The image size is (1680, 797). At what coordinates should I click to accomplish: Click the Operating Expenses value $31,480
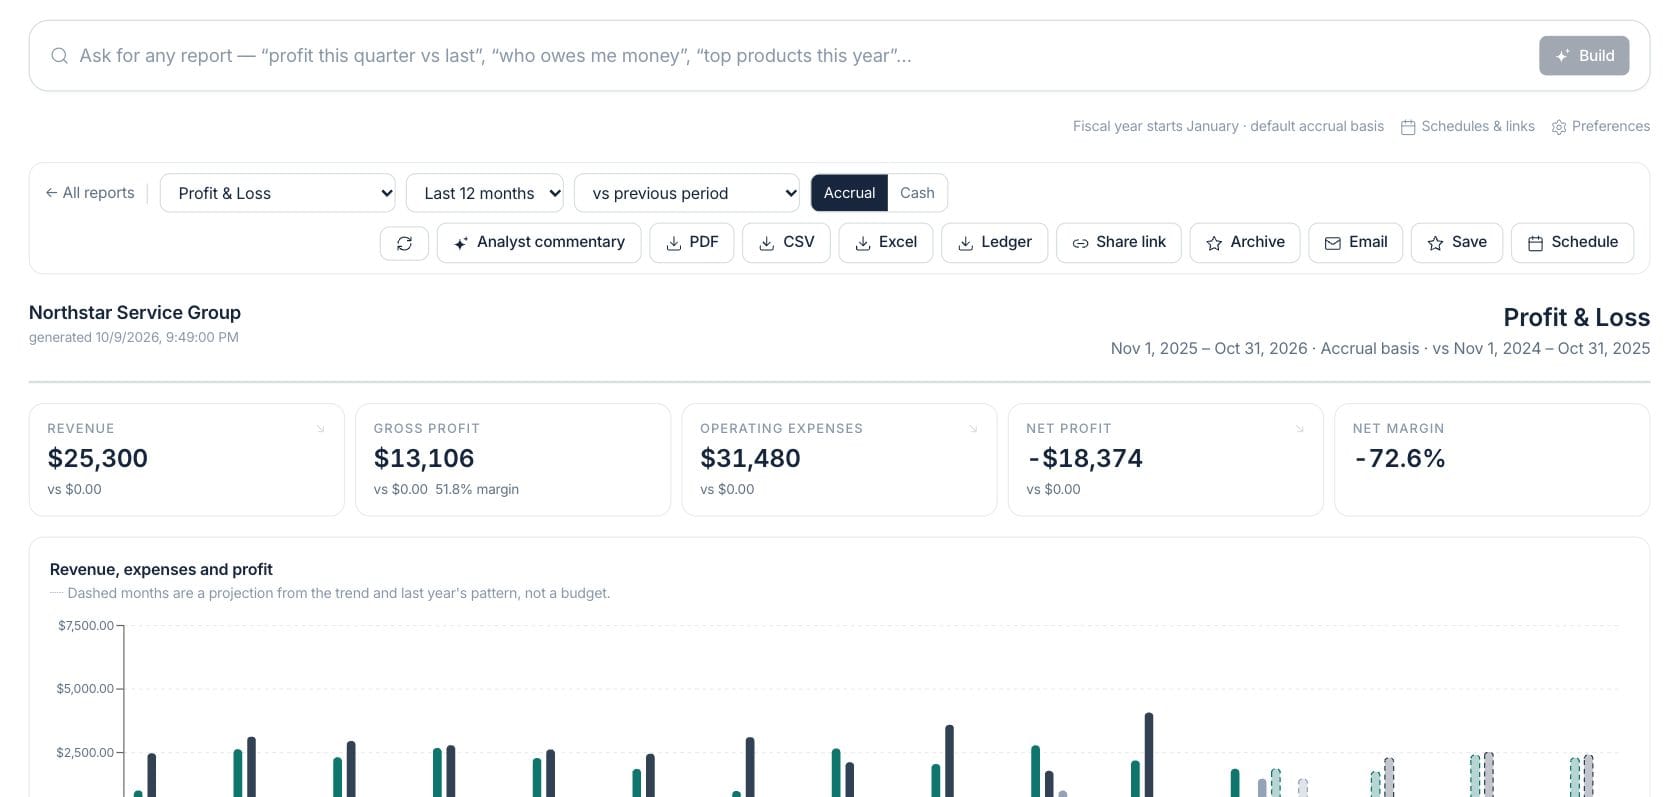[x=750, y=458]
